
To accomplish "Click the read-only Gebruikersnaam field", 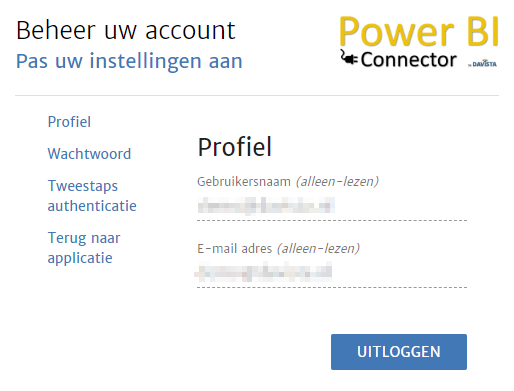I will (332, 205).
